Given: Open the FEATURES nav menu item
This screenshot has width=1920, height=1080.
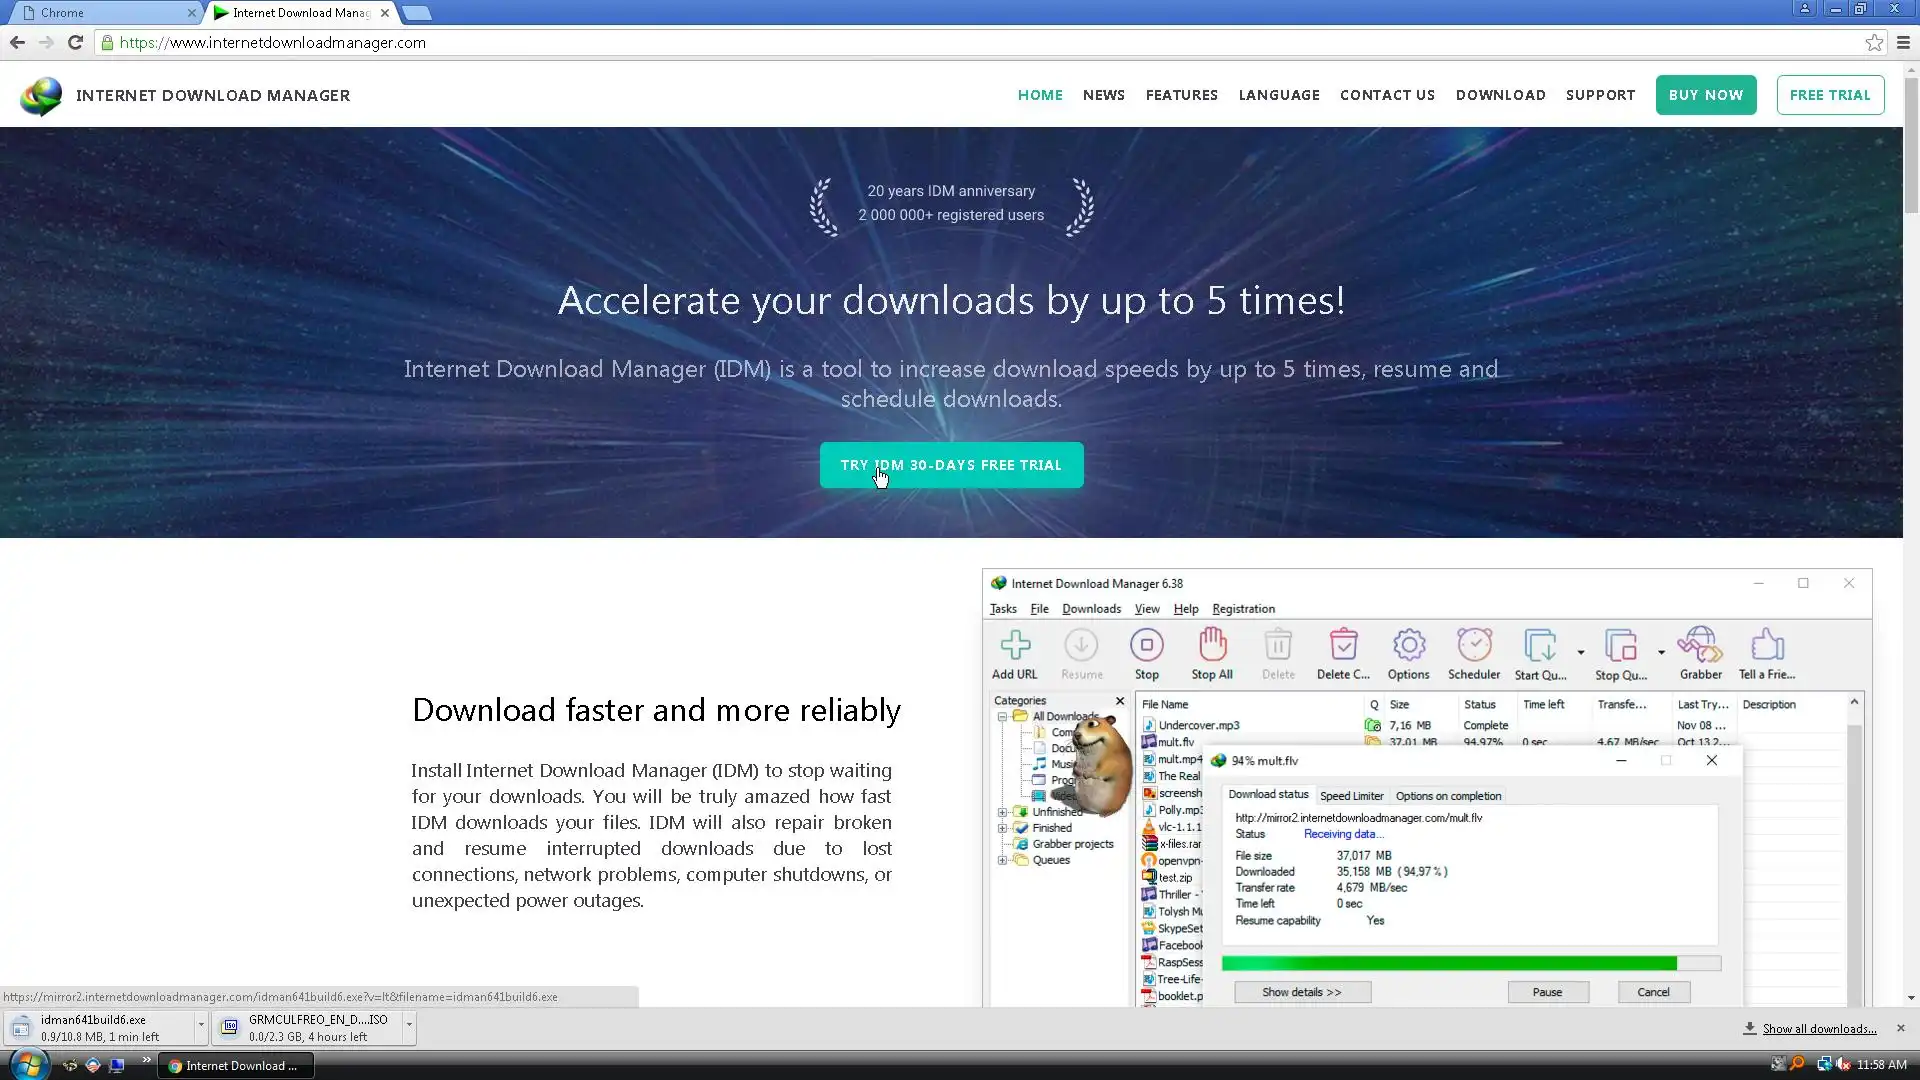Looking at the screenshot, I should (x=1181, y=95).
